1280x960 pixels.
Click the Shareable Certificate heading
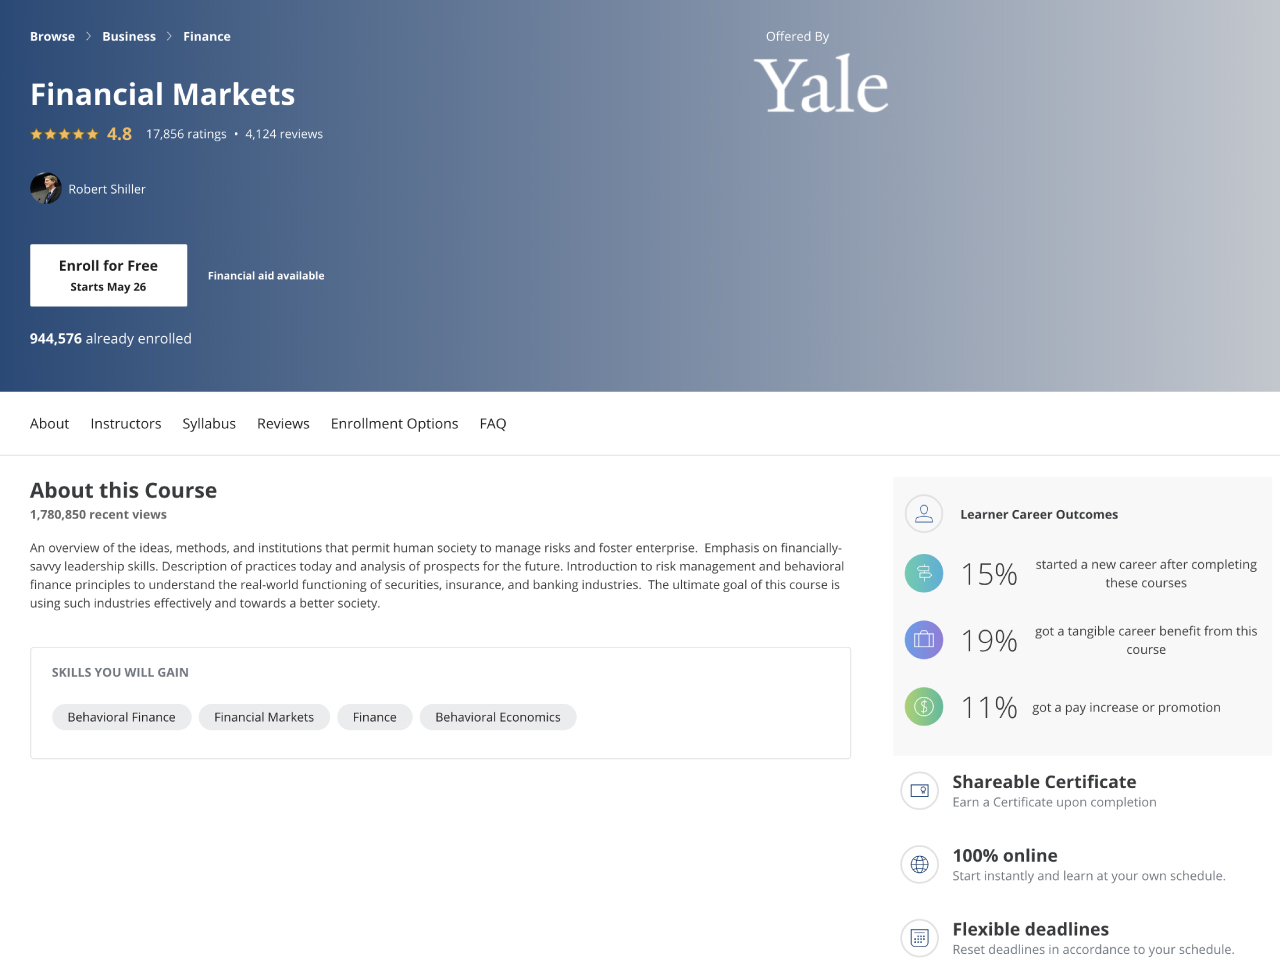point(1044,782)
